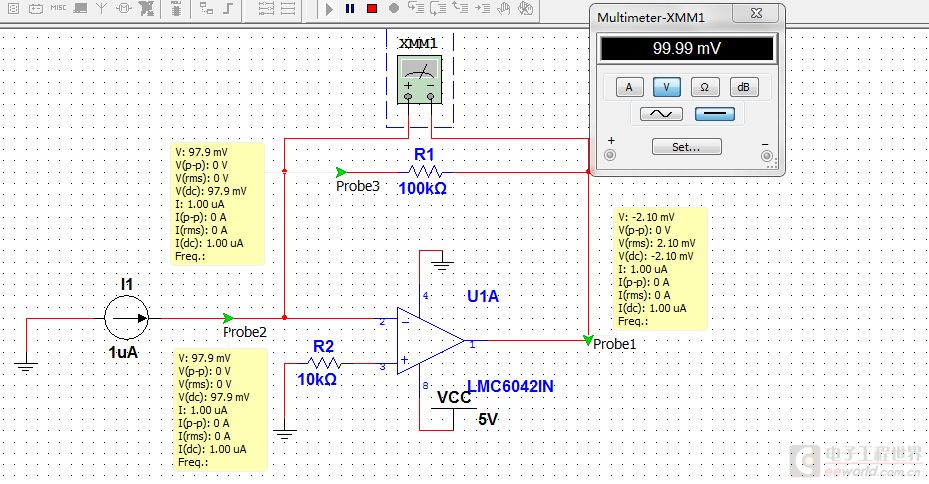Viewport: 929px width, 484px height.
Task: Click the Multimeter-XMM1 title bar
Action: click(x=662, y=17)
